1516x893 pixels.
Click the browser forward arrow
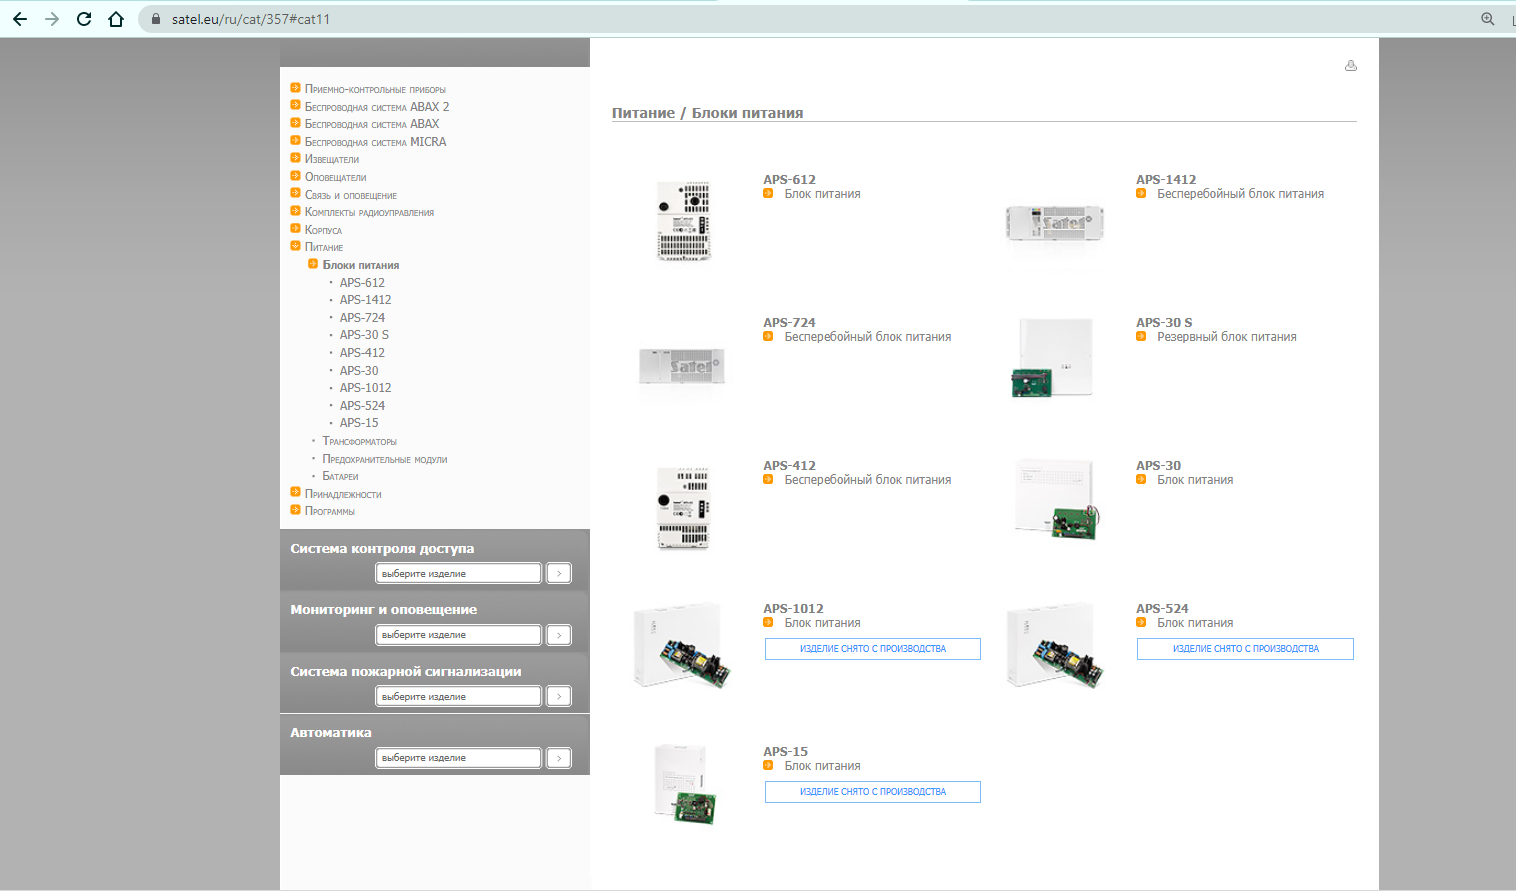52,19
